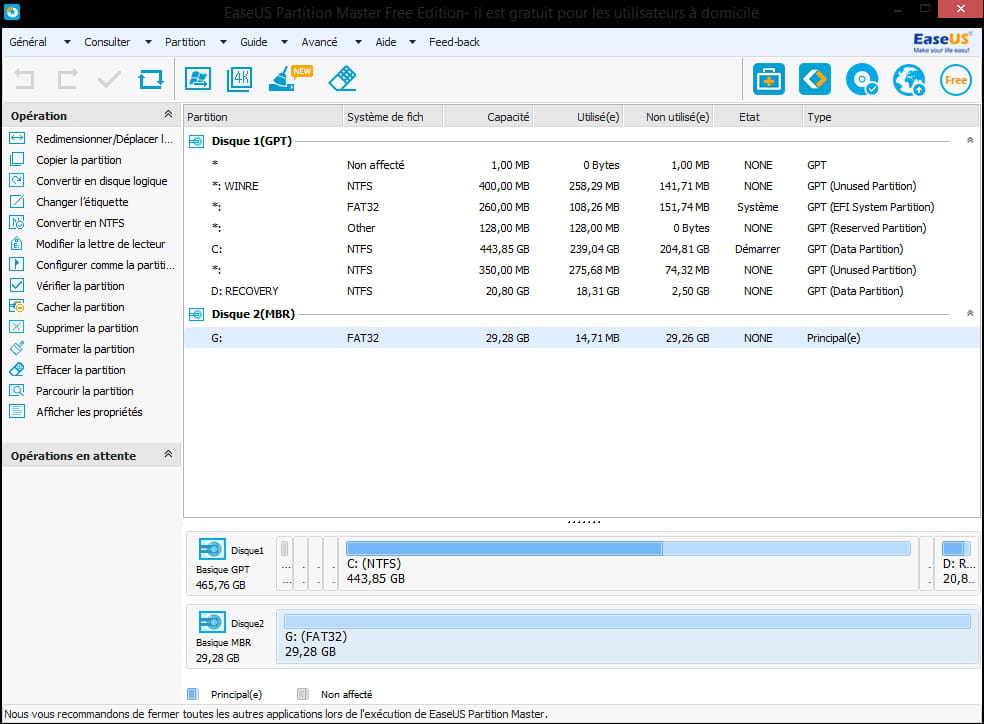The width and height of the screenshot is (984, 724).
Task: Open the Général menu
Action: pyautogui.click(x=28, y=42)
